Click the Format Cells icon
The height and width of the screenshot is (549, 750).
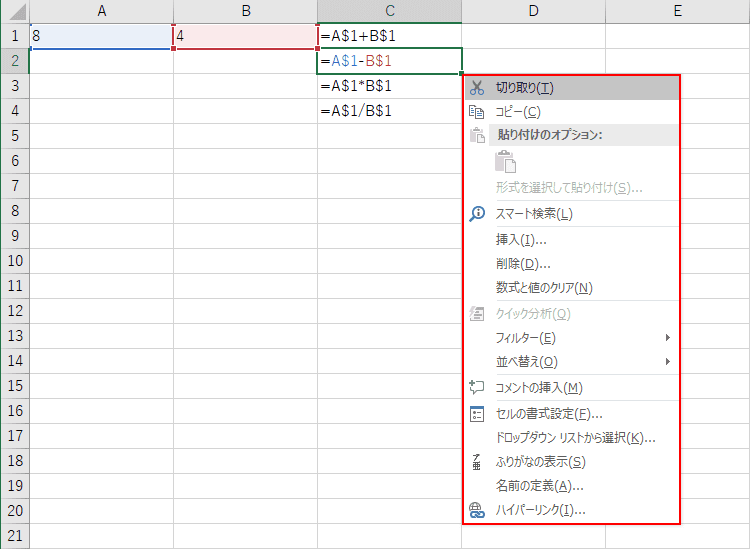coord(477,414)
